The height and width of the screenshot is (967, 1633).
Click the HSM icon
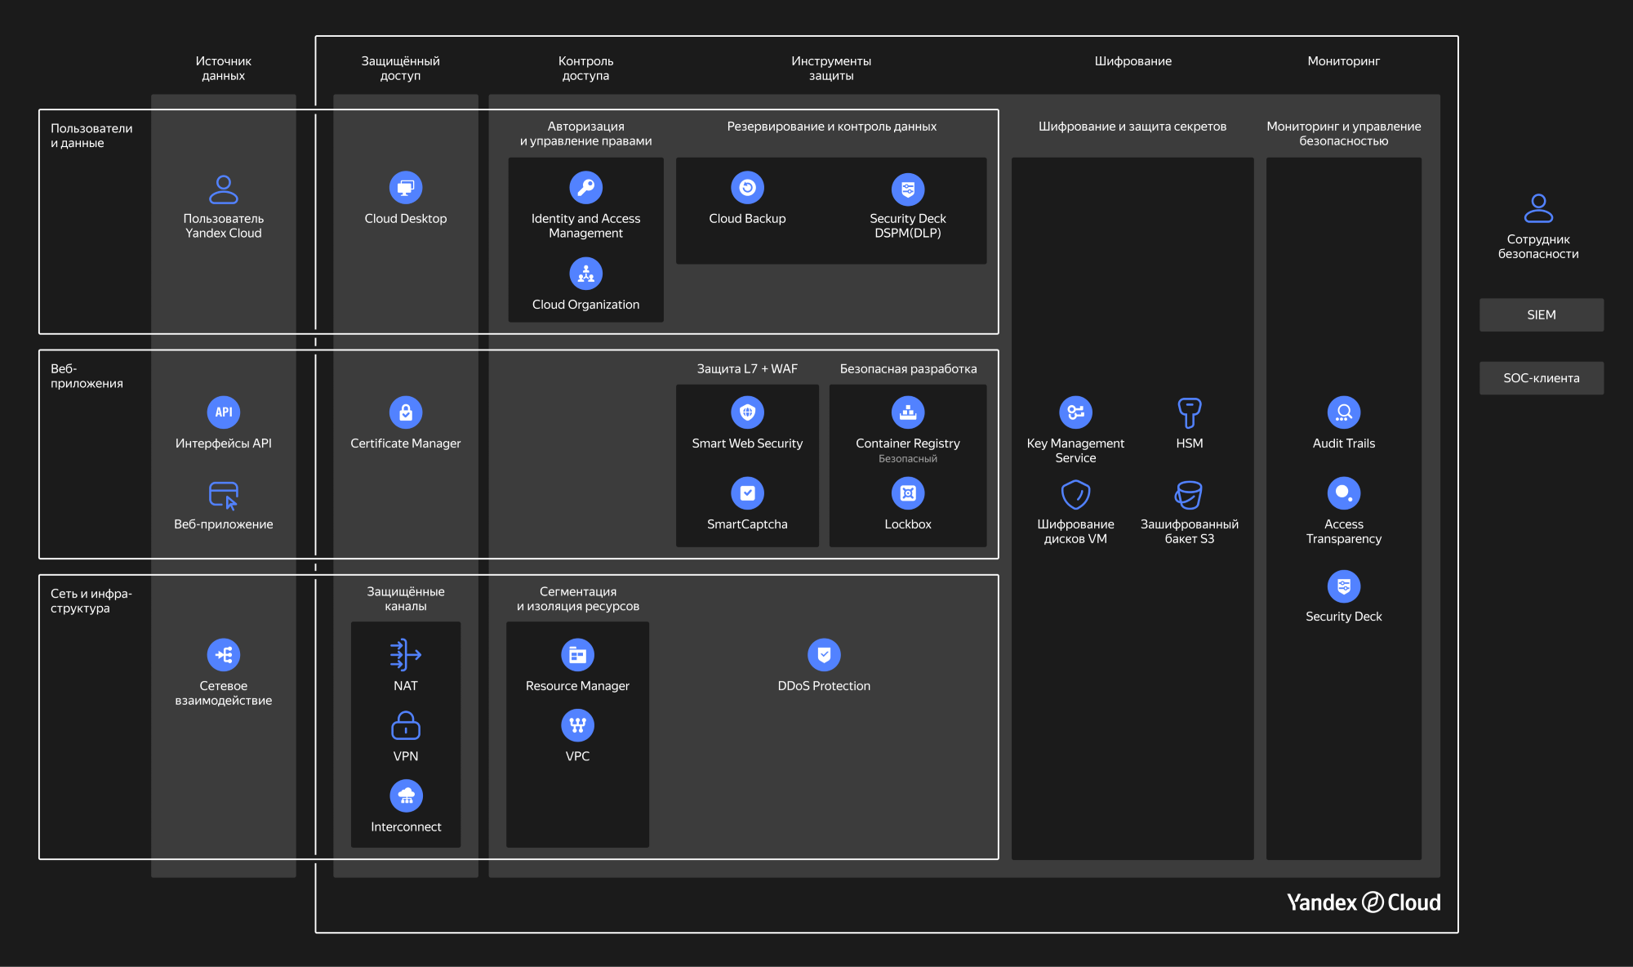[1189, 412]
